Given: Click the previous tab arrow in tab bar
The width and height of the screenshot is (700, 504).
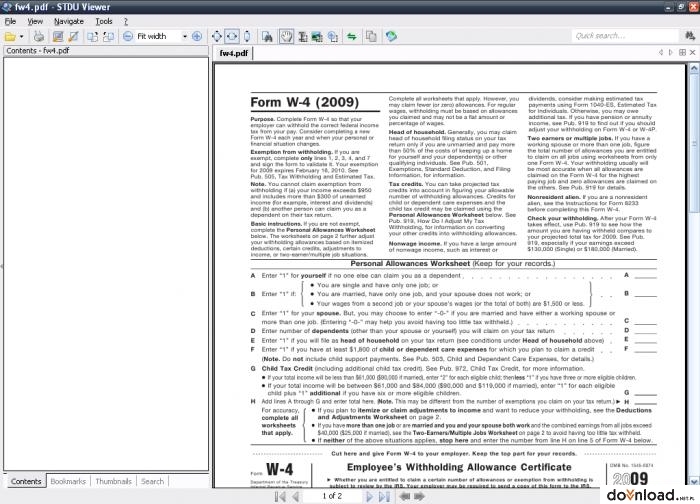Looking at the screenshot, I should (x=661, y=52).
